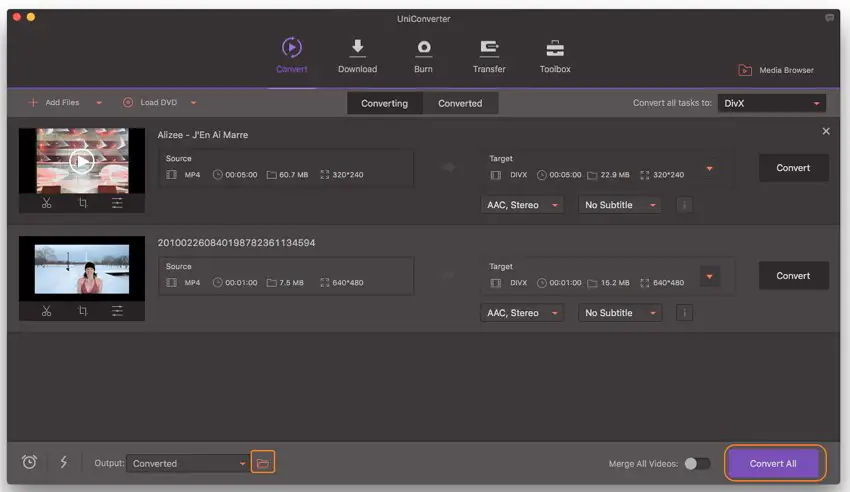Click source resolution 320*240

[347, 174]
